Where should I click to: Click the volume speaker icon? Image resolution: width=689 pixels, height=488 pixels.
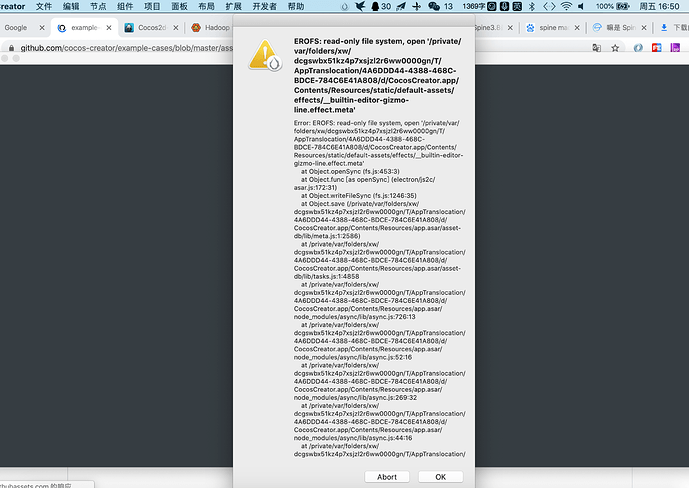581,6
